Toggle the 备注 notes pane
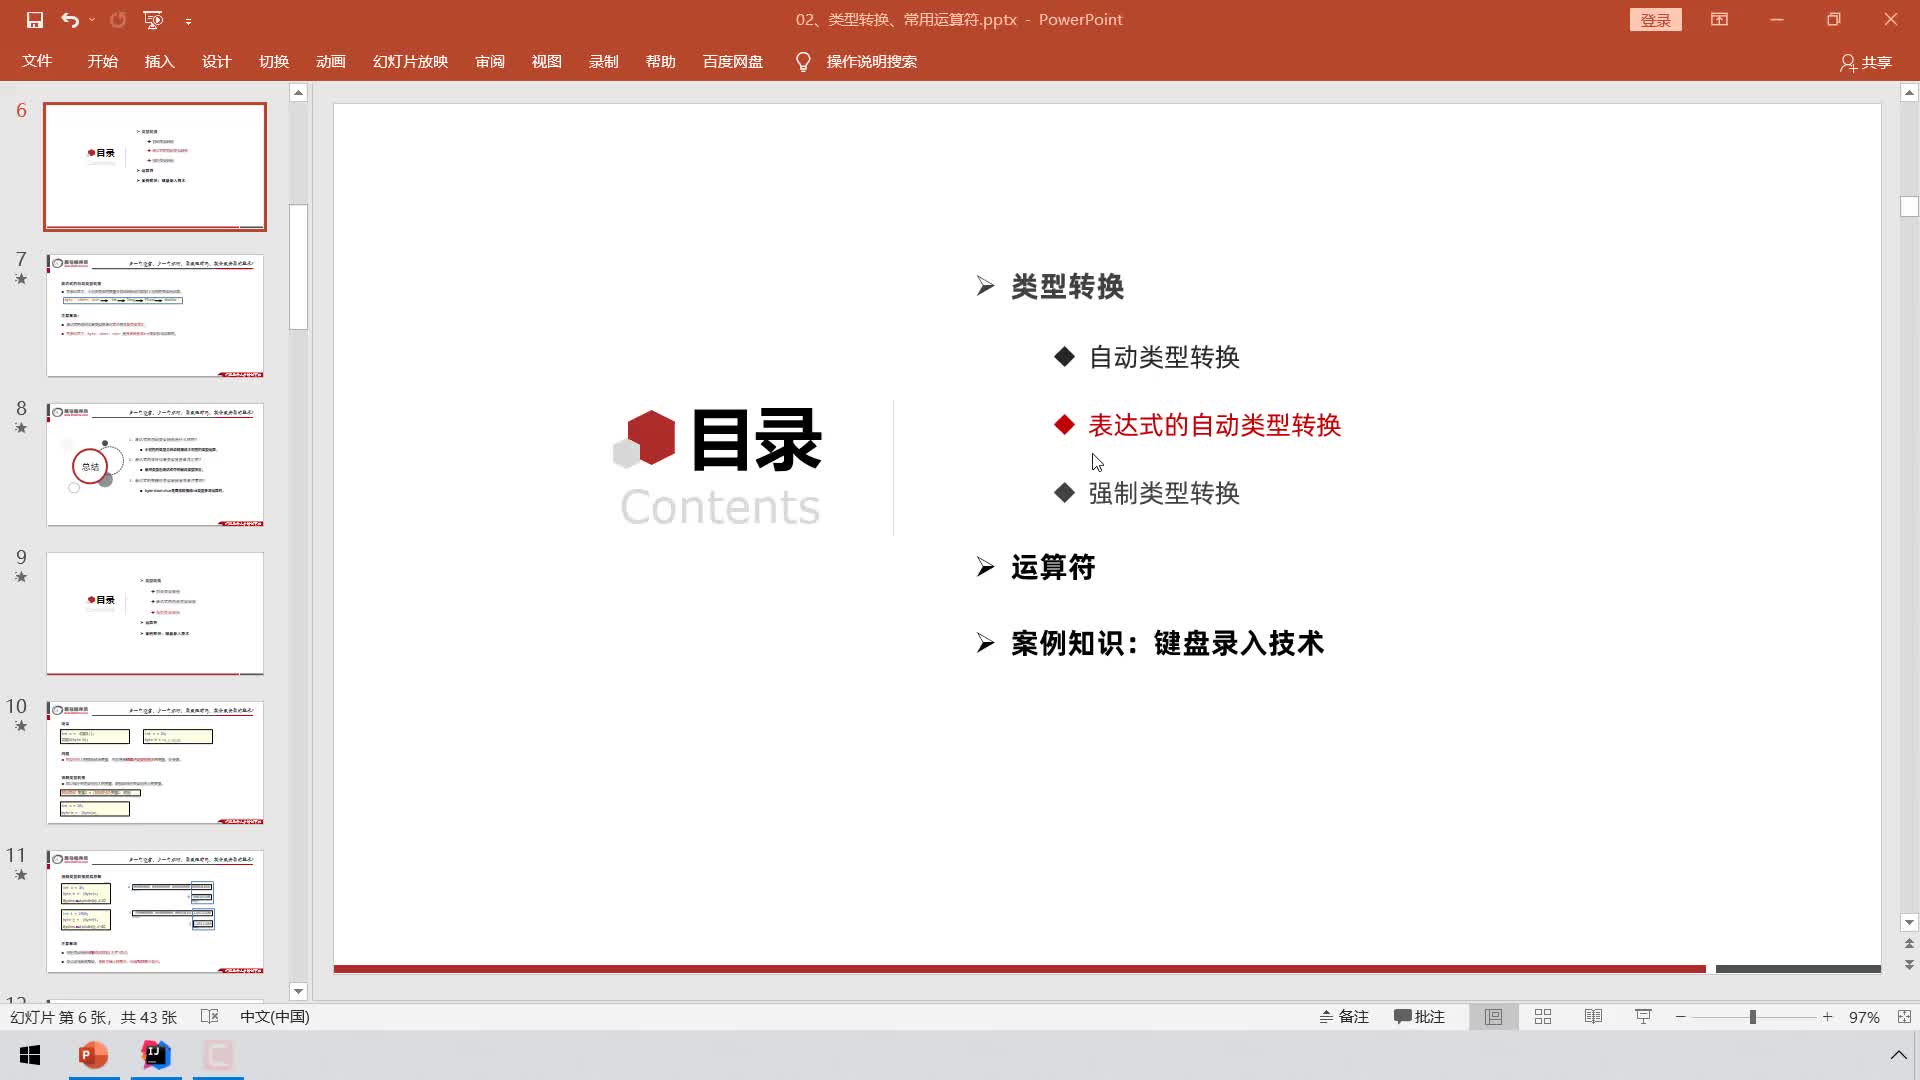1920x1080 pixels. (x=1344, y=1016)
